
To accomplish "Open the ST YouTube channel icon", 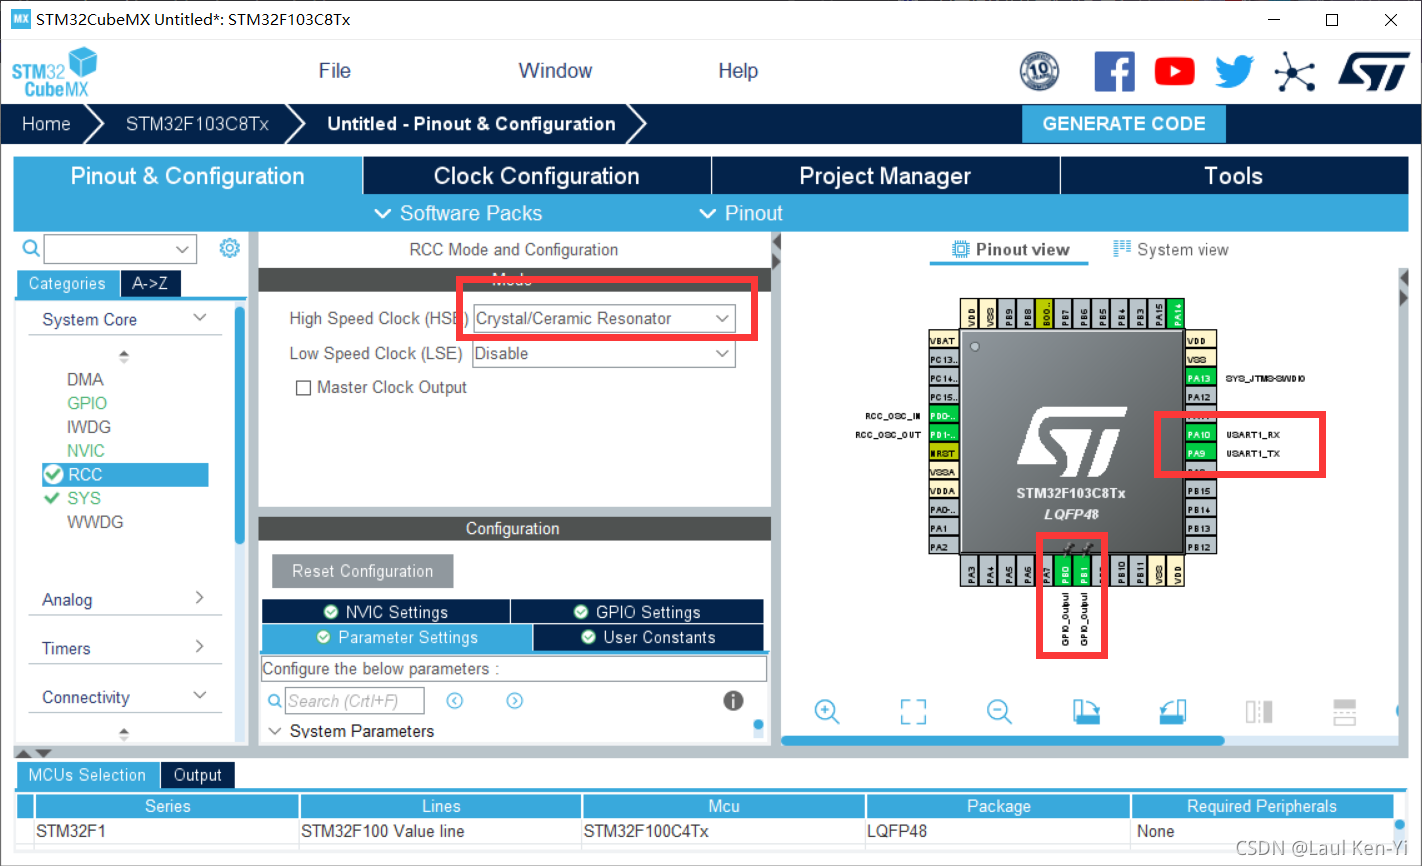I will point(1174,71).
